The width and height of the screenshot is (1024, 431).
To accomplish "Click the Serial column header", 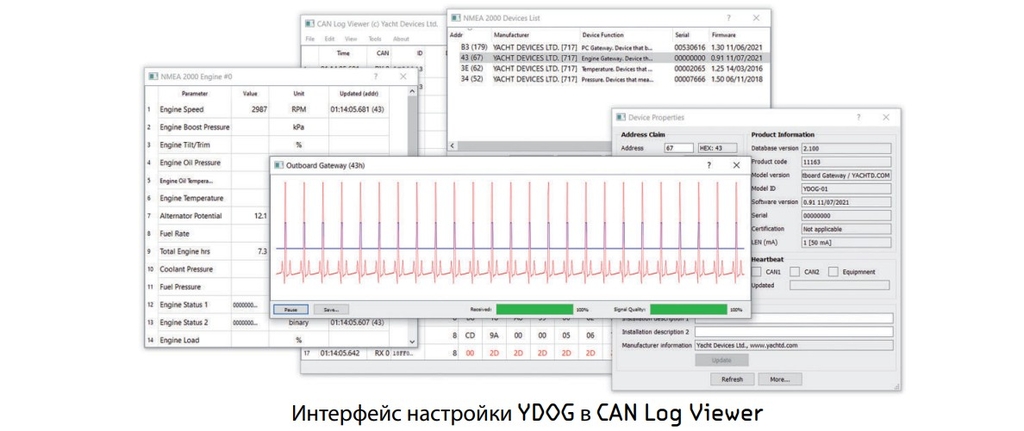I will click(x=682, y=35).
